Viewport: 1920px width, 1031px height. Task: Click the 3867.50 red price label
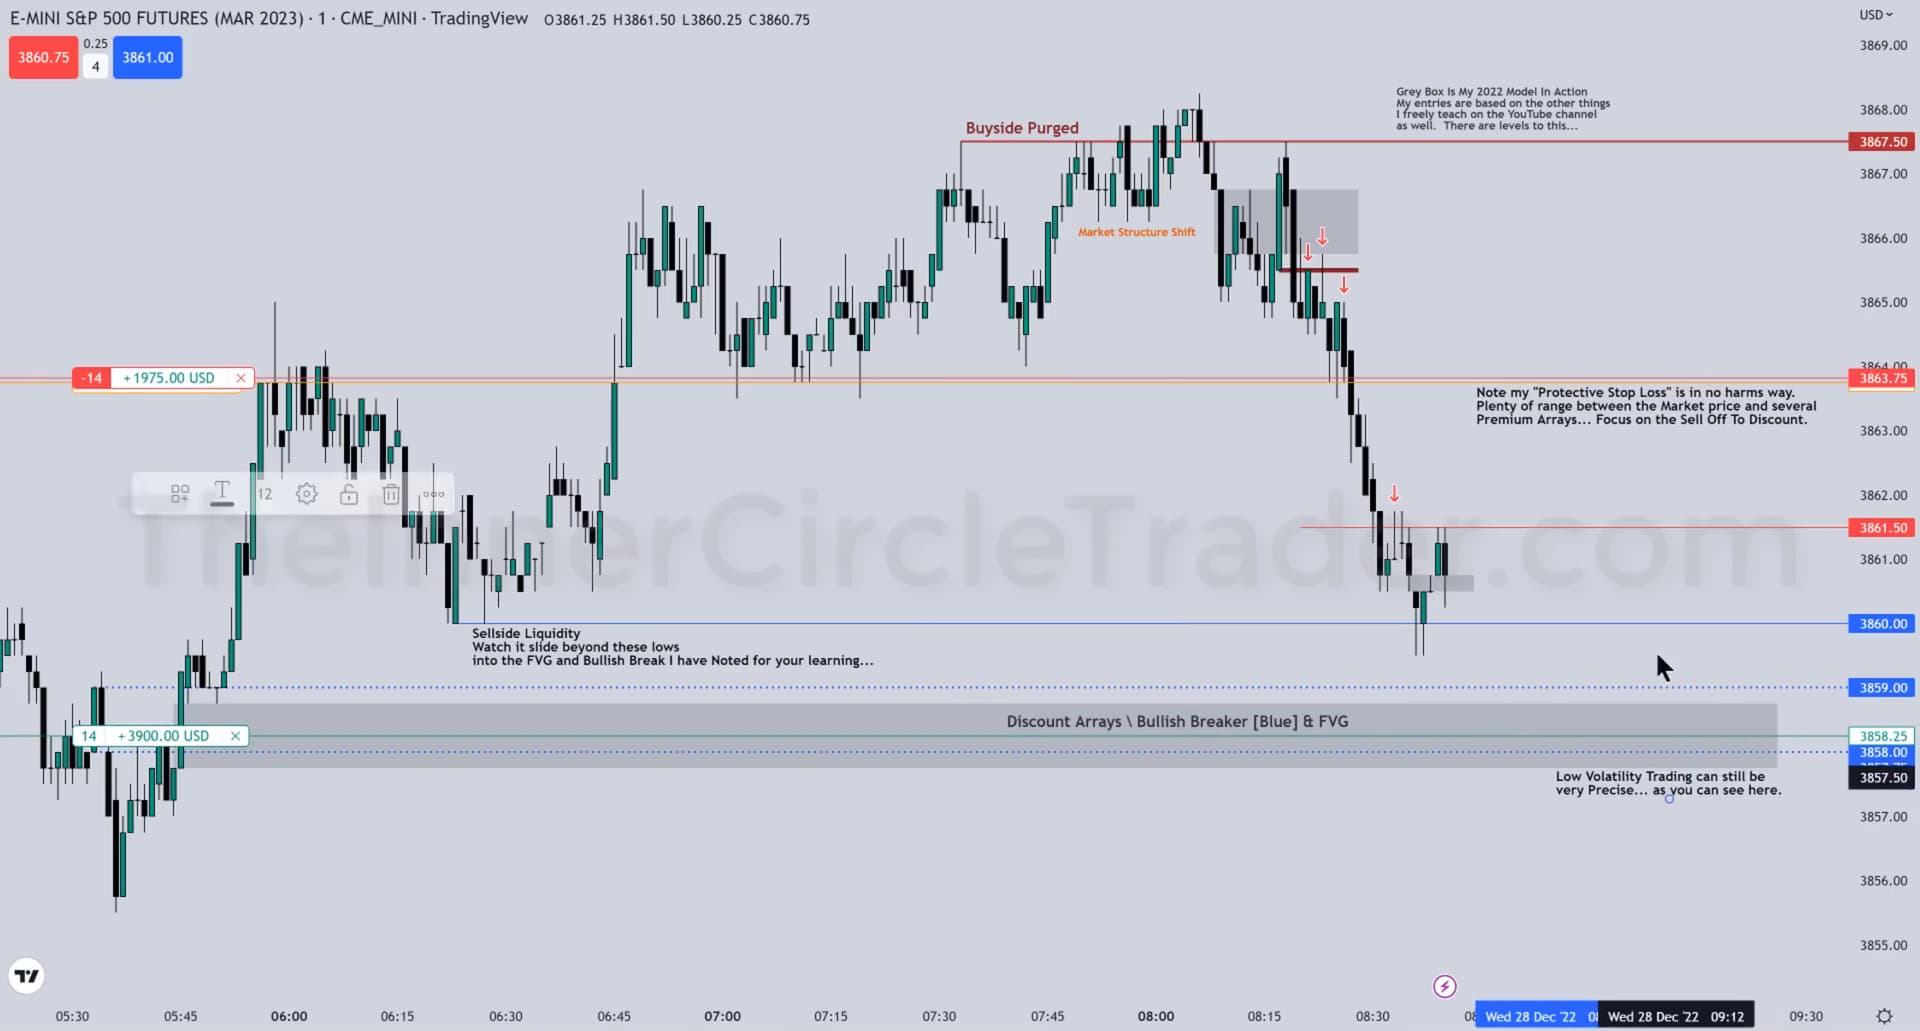(x=1882, y=142)
